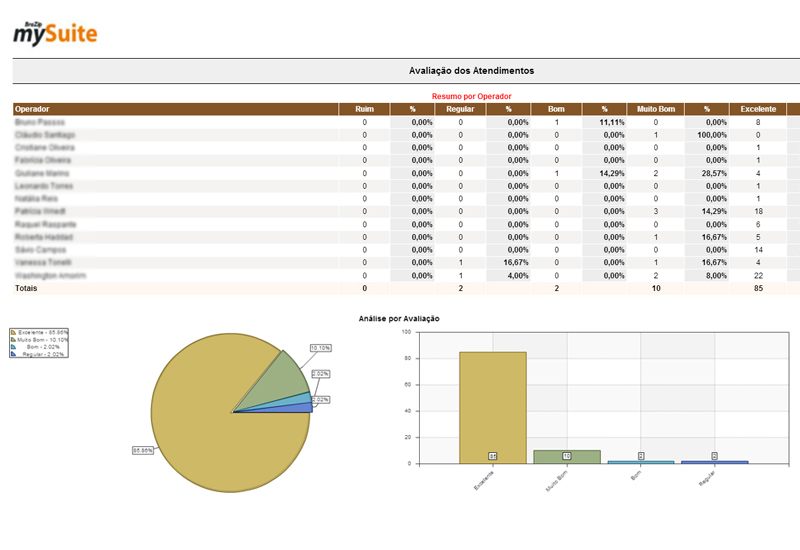Click the % header next to Regular
800x550 pixels.
[508, 109]
